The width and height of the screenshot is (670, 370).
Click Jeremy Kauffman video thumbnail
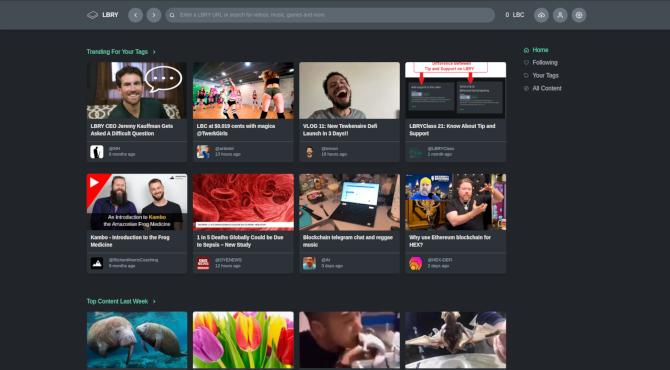(137, 91)
